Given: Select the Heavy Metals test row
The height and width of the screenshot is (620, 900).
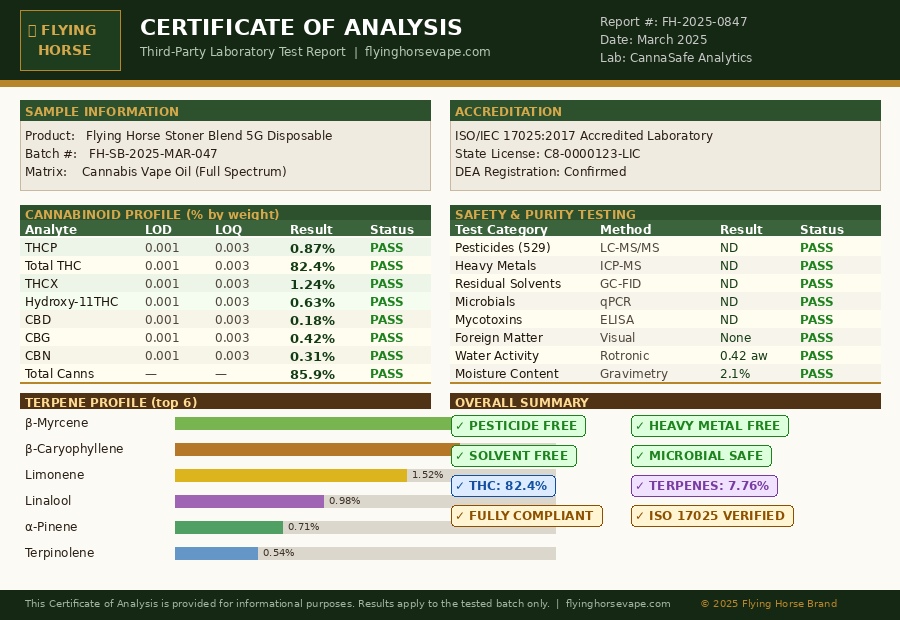Looking at the screenshot, I should pos(665,266).
